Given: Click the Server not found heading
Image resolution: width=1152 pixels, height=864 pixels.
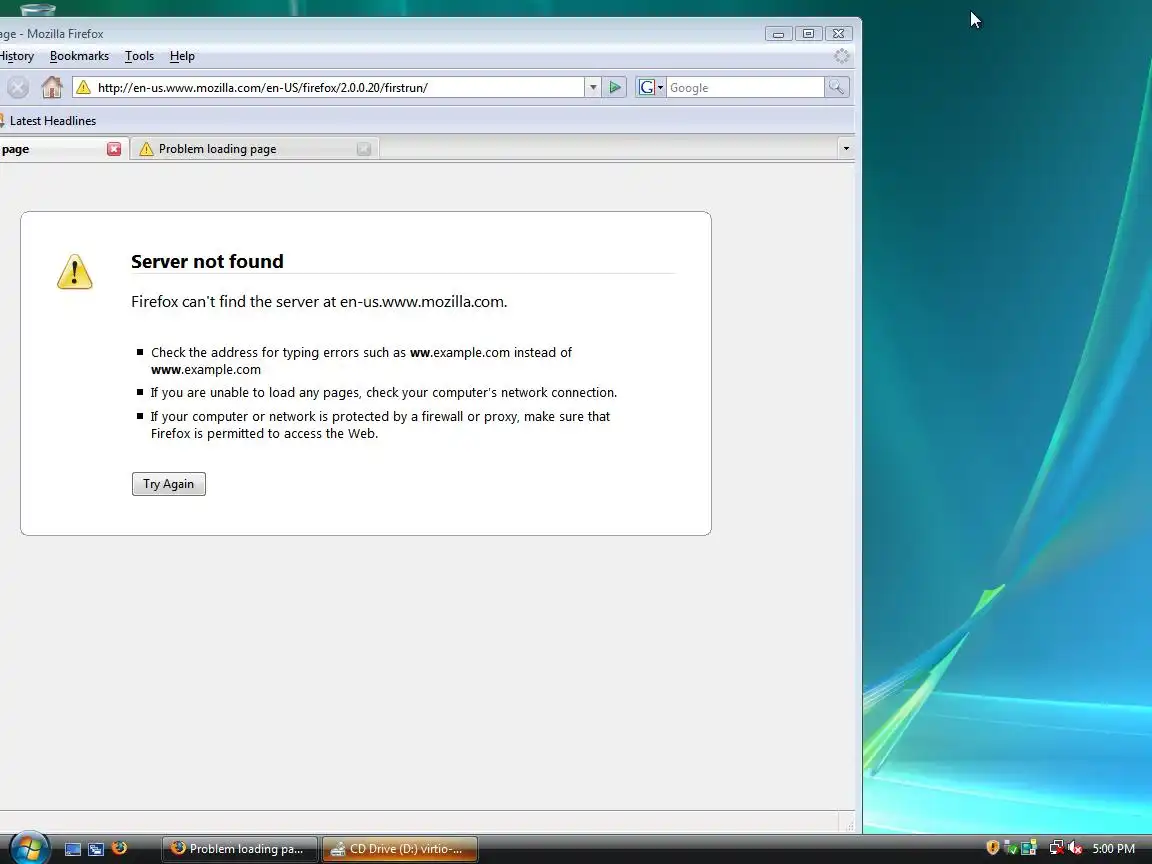Looking at the screenshot, I should pyautogui.click(x=207, y=262).
